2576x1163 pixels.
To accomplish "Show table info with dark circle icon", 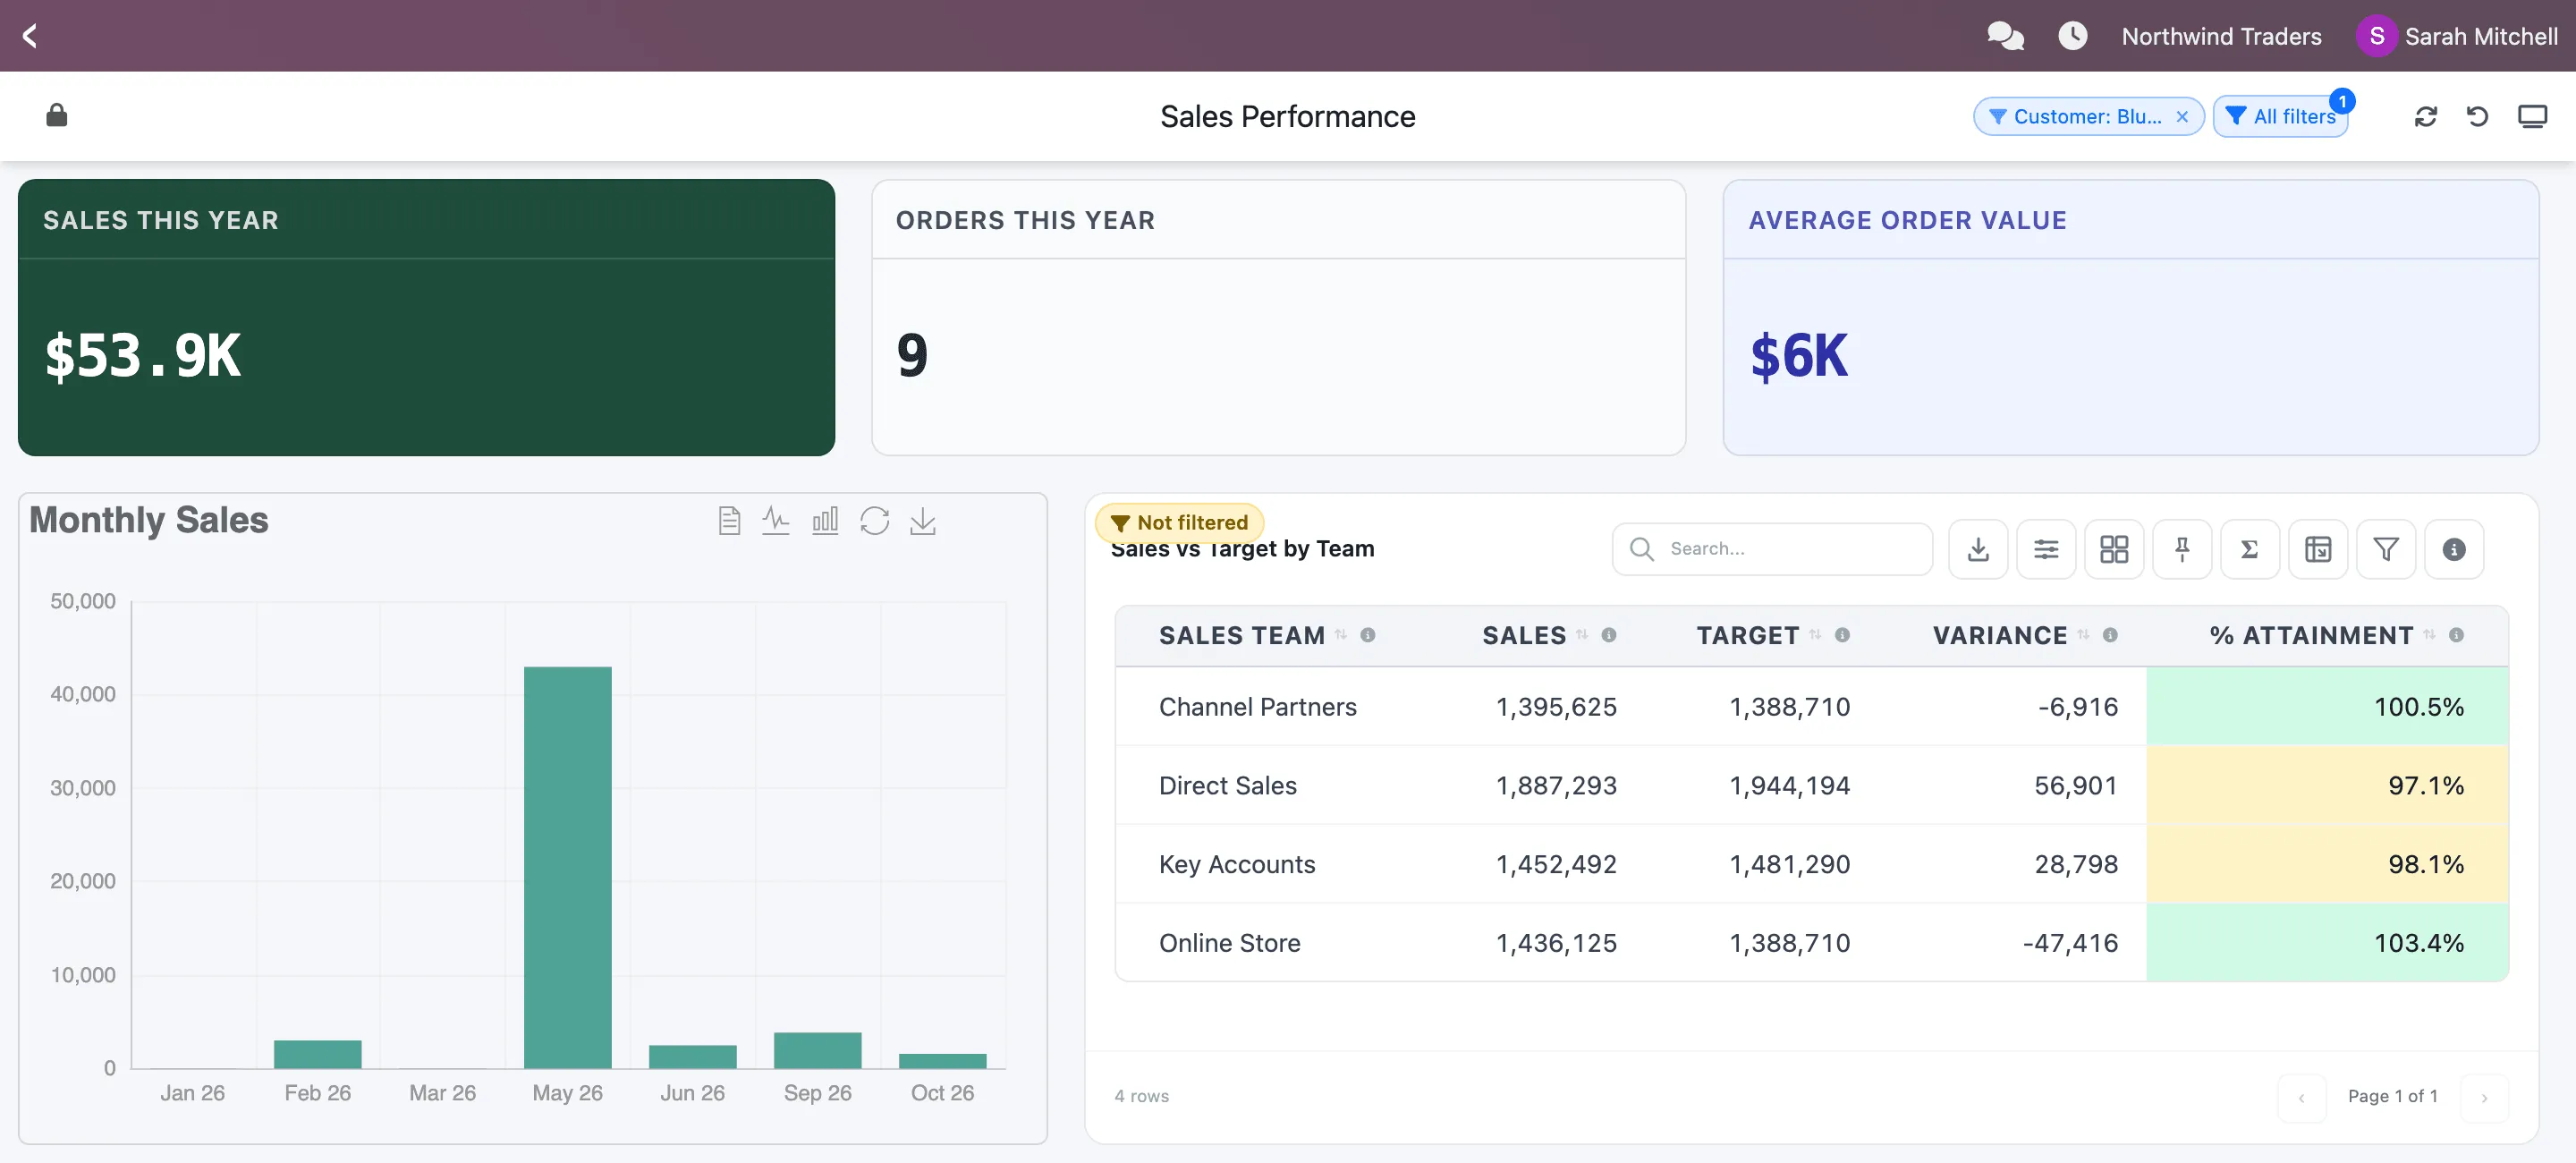I will pyautogui.click(x=2453, y=549).
